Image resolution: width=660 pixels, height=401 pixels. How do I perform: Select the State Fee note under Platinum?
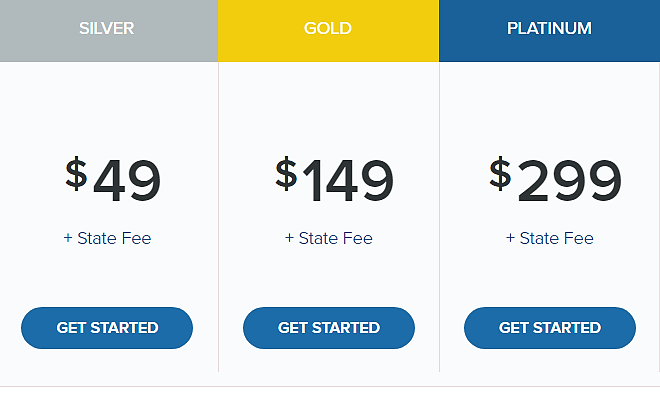coord(556,238)
